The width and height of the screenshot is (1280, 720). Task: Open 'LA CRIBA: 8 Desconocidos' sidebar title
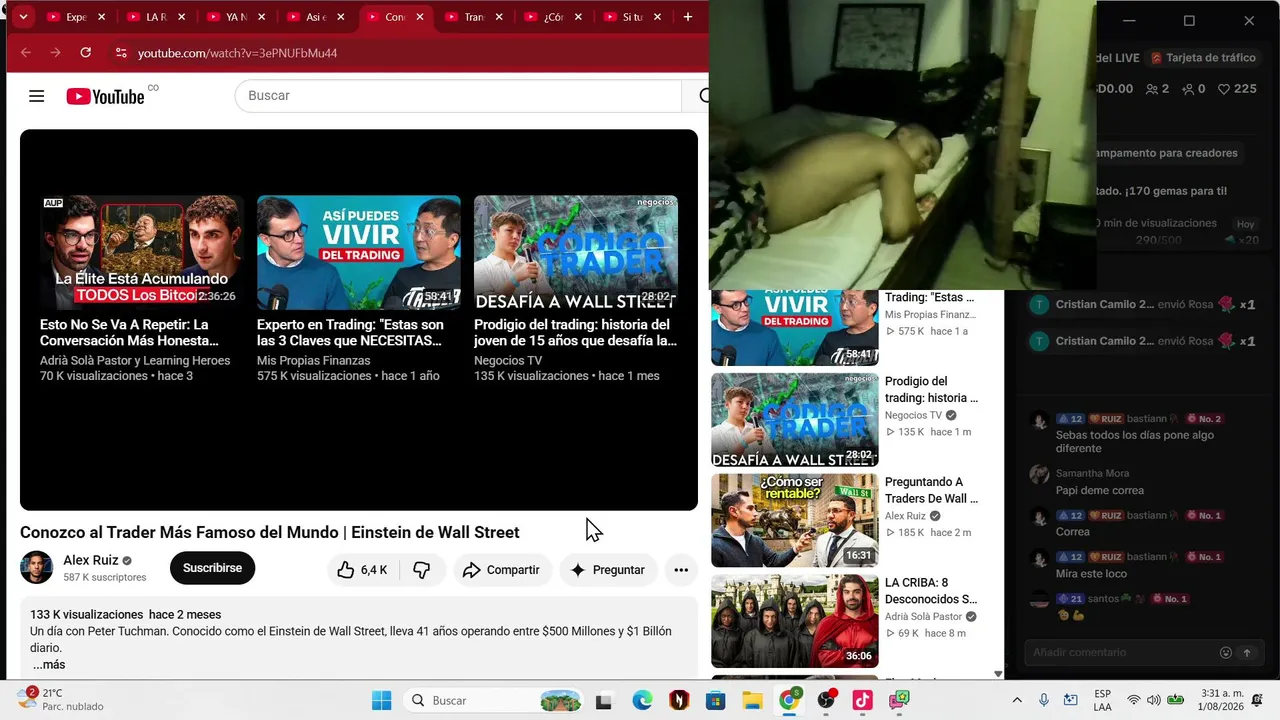pyautogui.click(x=931, y=591)
